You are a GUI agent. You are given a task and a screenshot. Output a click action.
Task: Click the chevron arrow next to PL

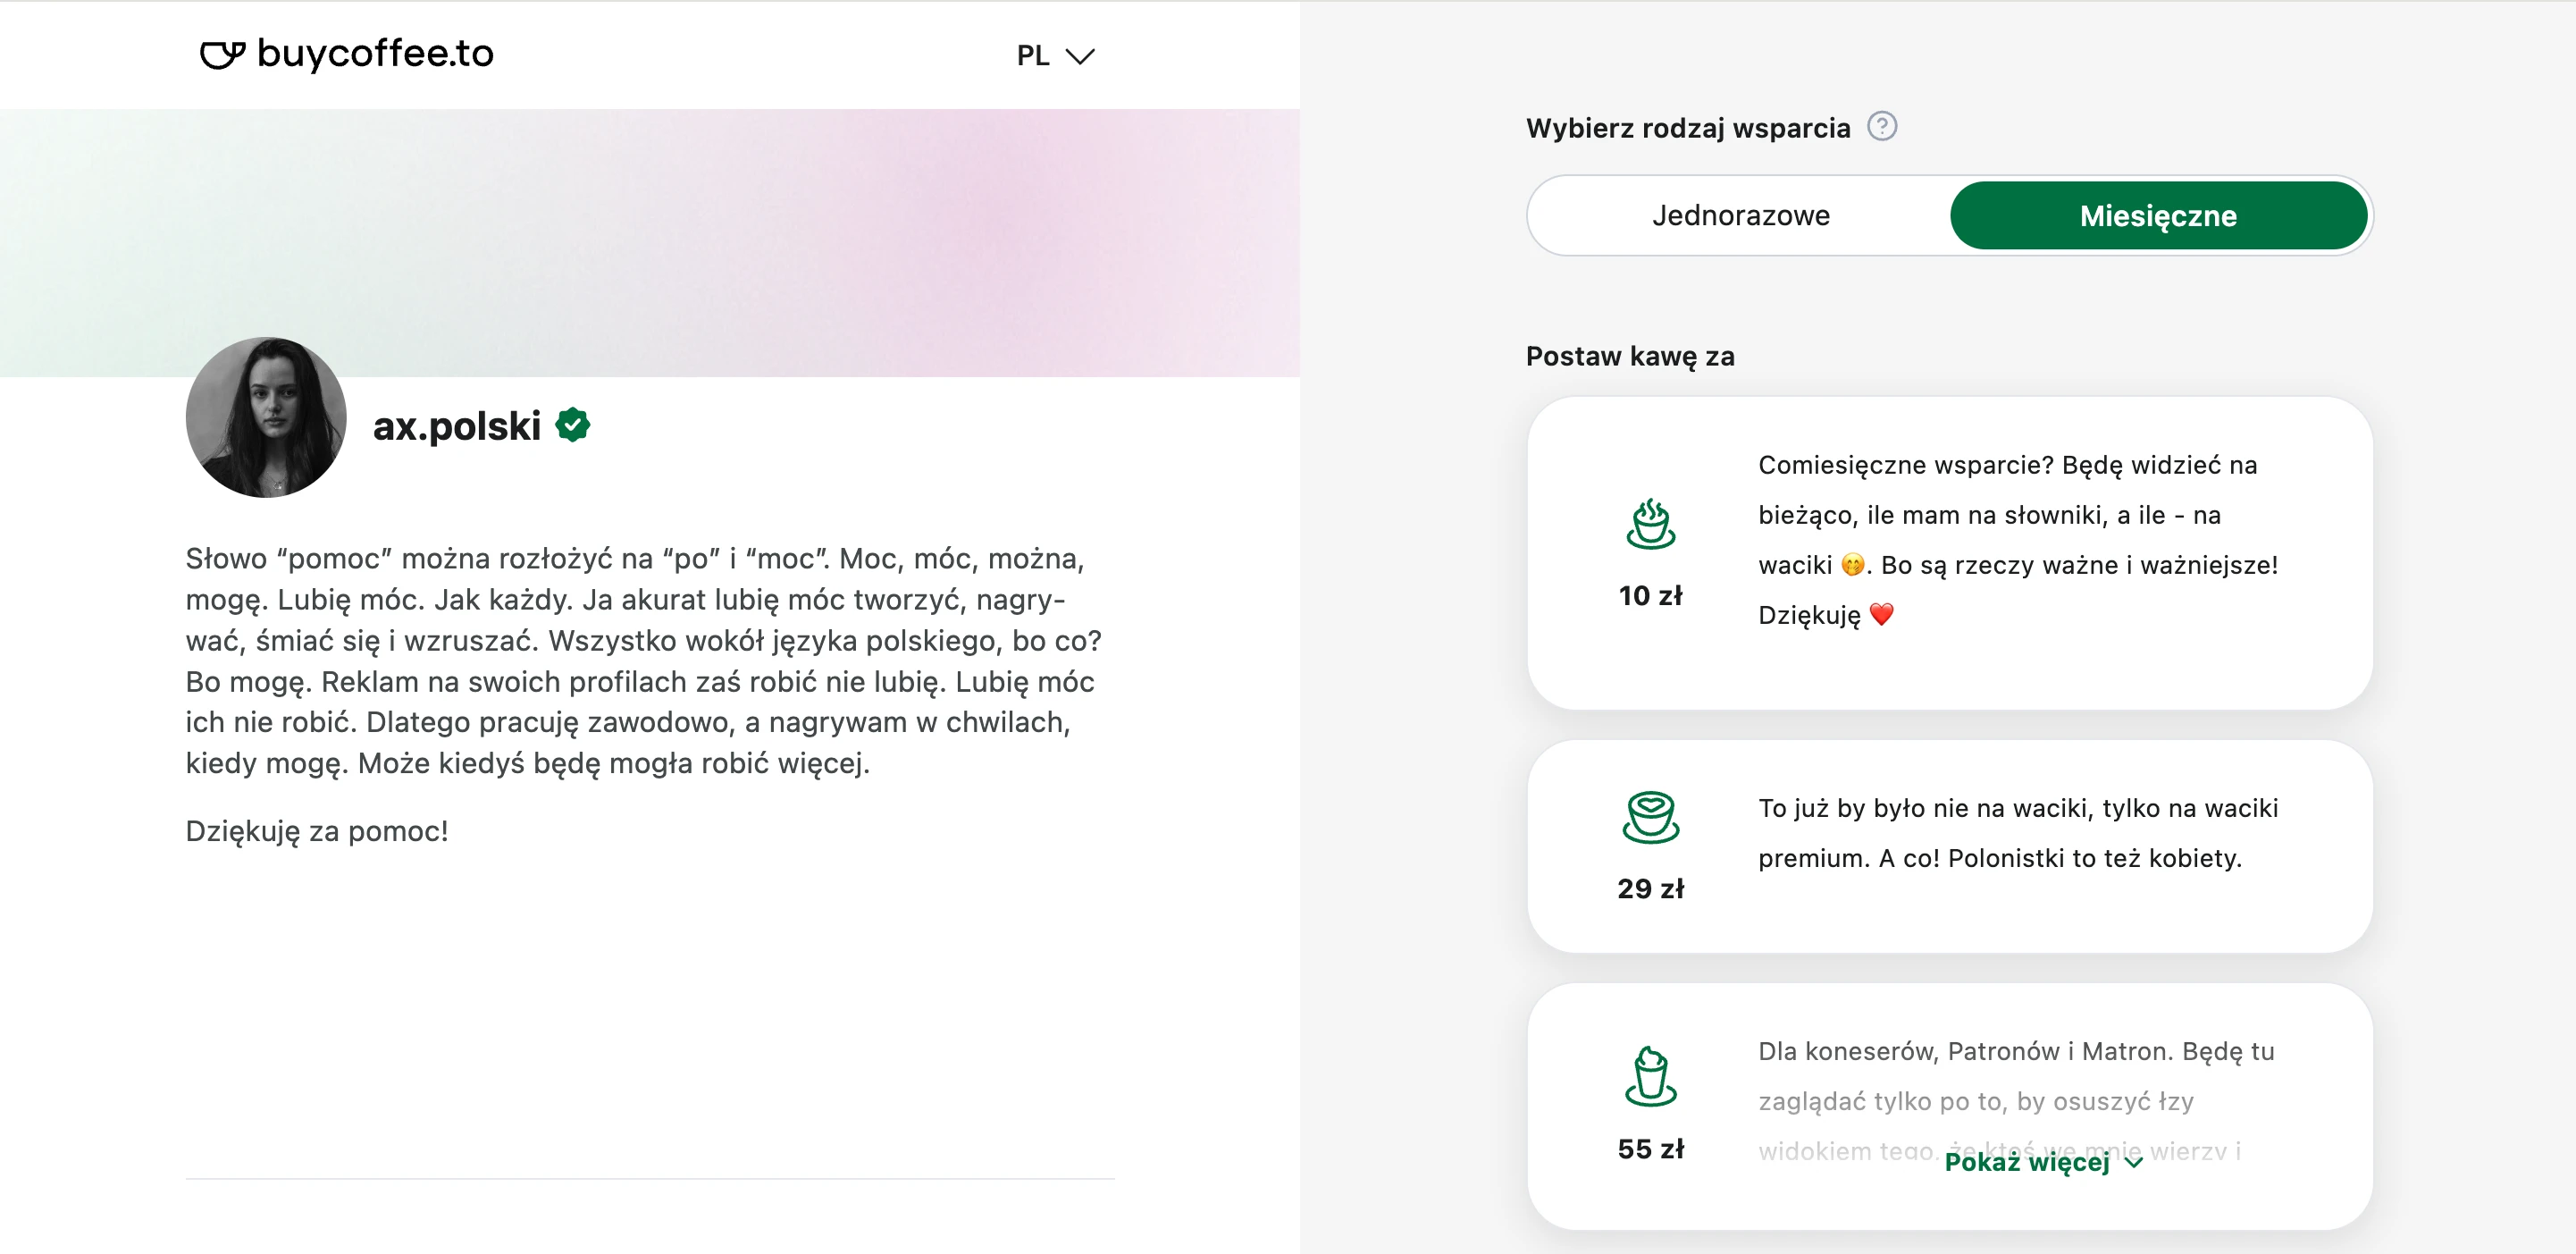(1080, 56)
